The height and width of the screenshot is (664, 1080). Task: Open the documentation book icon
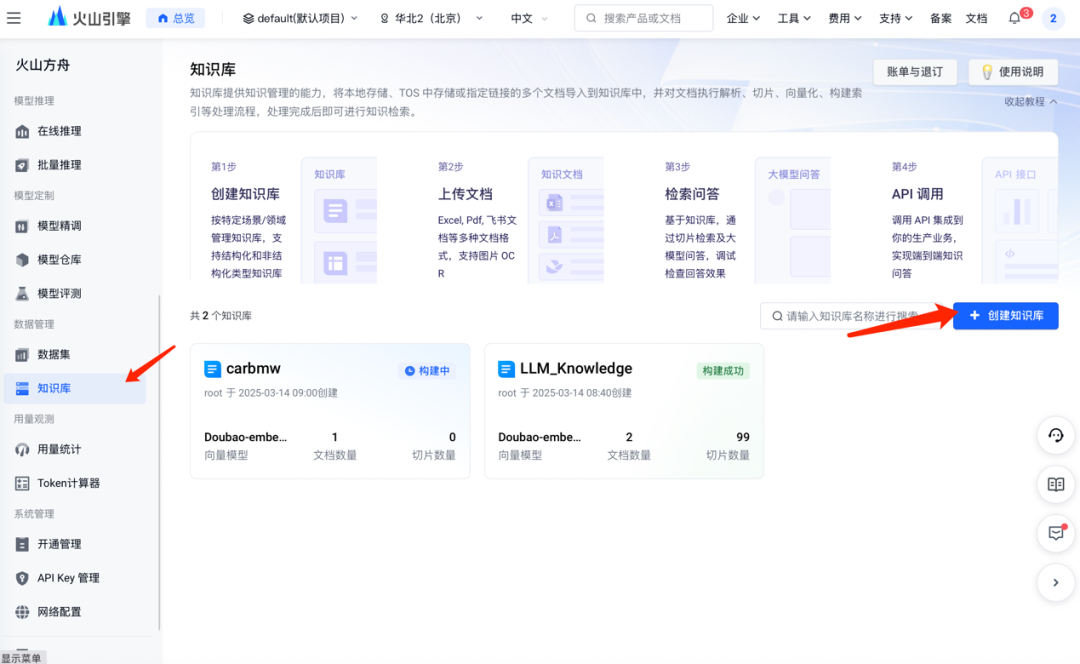(1056, 484)
